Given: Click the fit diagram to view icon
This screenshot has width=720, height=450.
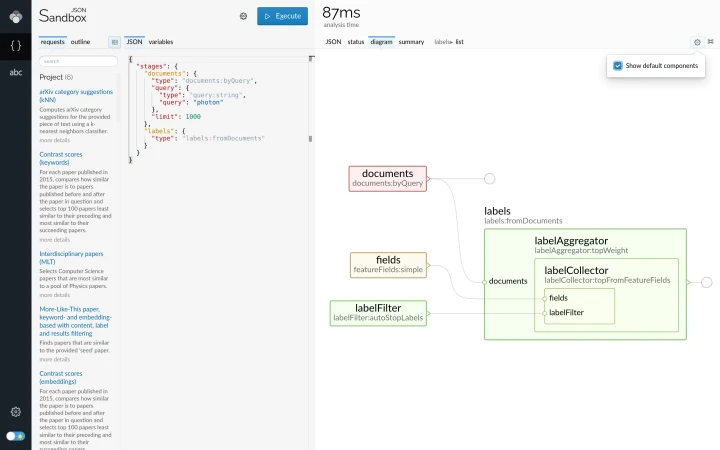Looking at the screenshot, I should [711, 42].
